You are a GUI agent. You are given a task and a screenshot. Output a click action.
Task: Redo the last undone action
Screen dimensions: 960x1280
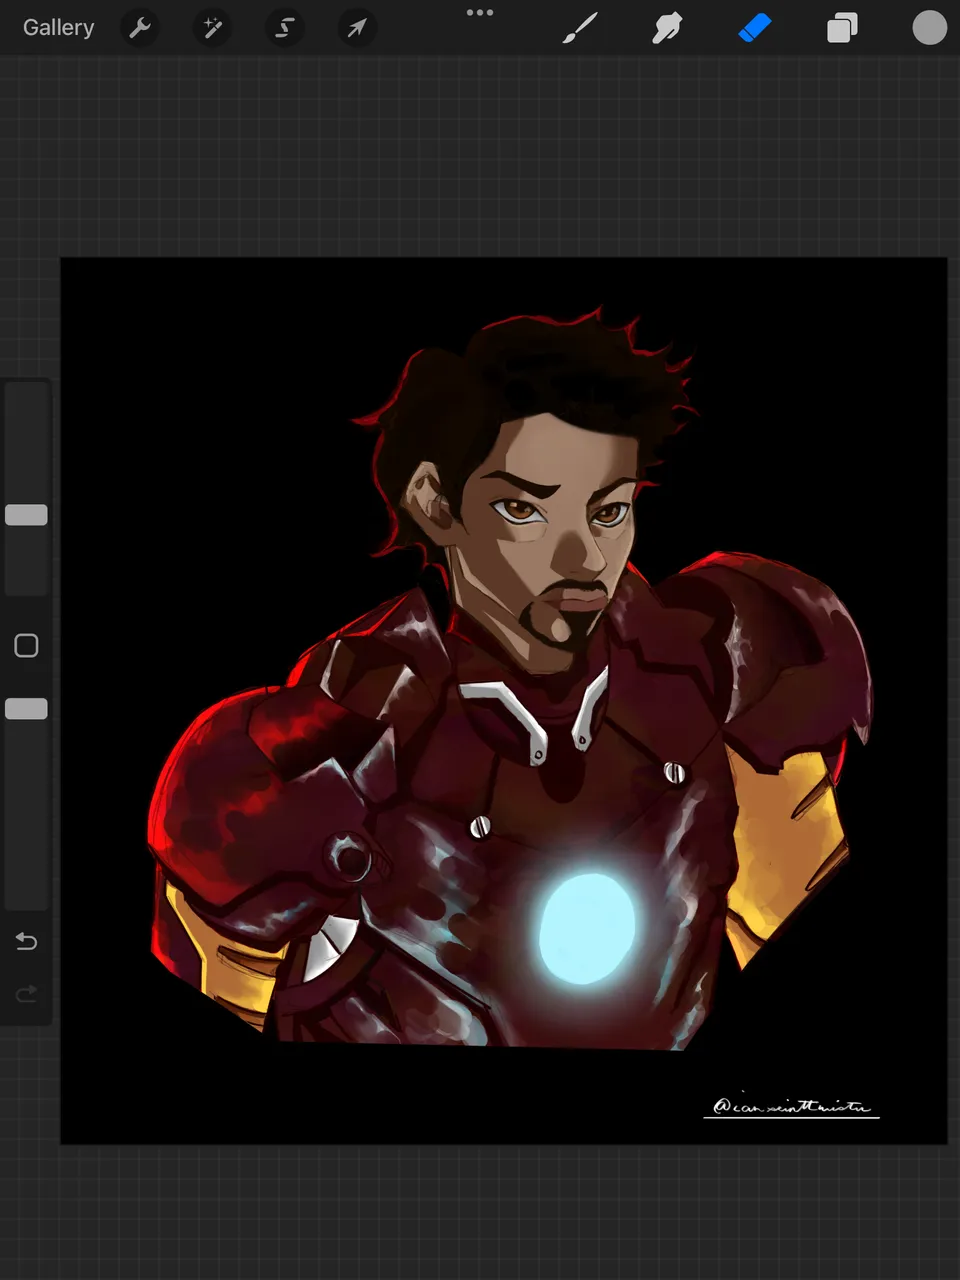(x=27, y=994)
